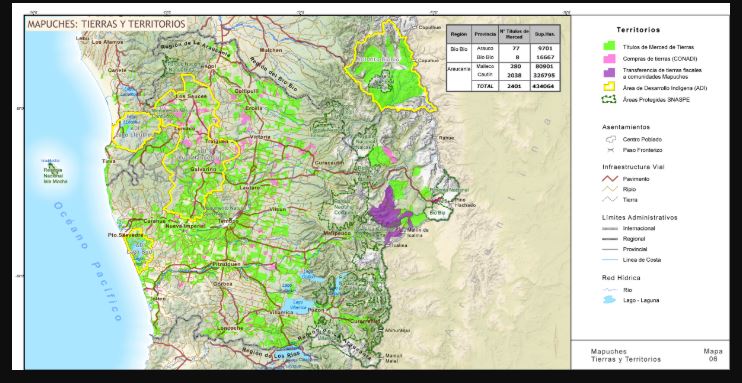Click the Ripio road line symbol

pyautogui.click(x=610, y=189)
